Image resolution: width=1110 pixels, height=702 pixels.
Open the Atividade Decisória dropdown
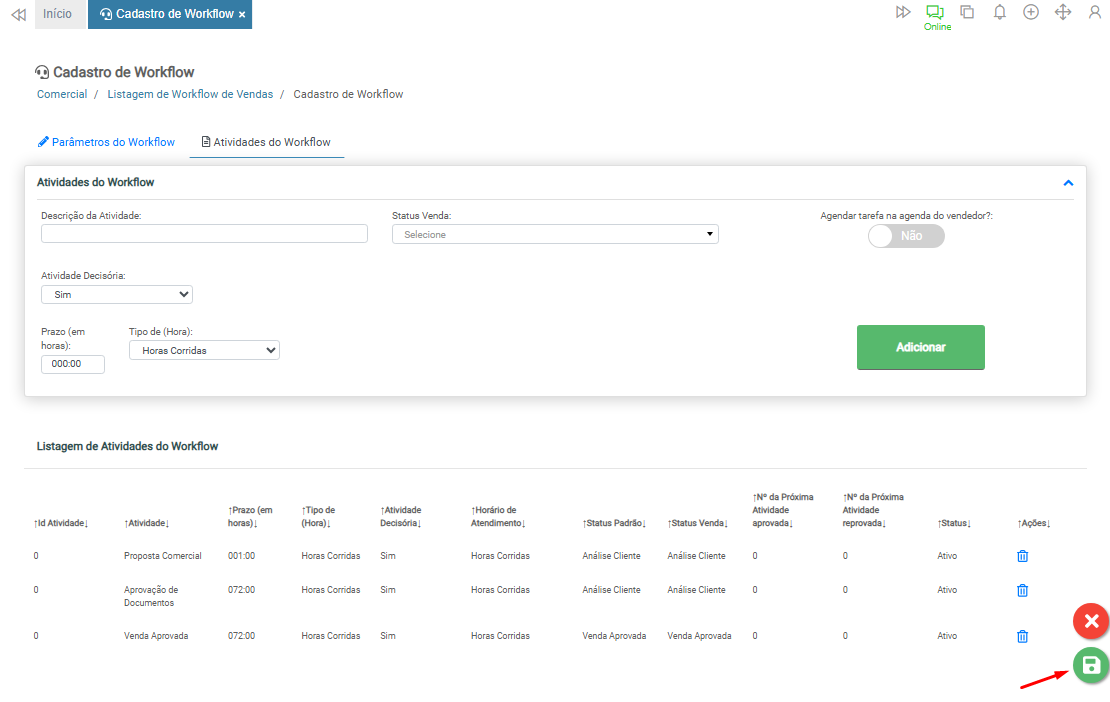116,294
